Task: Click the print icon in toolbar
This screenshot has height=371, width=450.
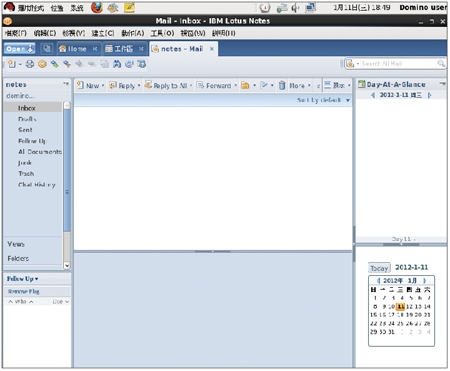Action: [30, 64]
